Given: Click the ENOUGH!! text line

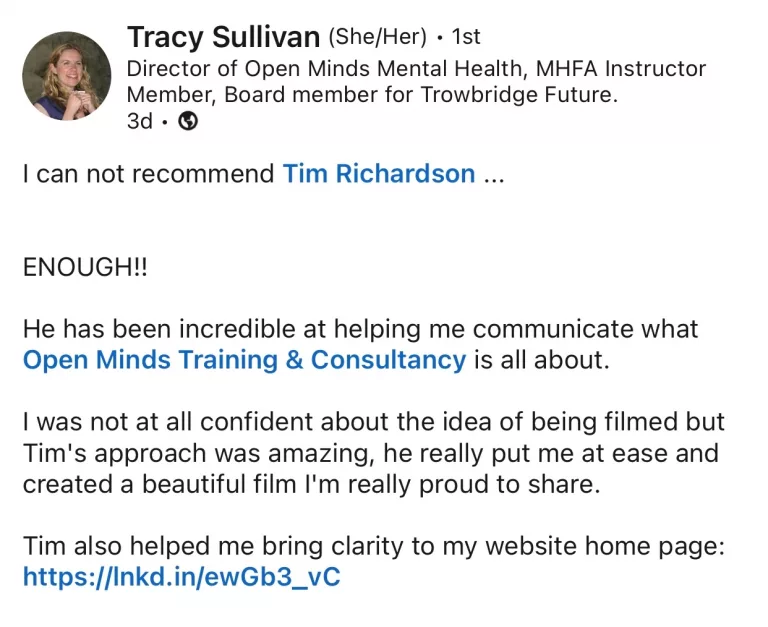Looking at the screenshot, I should pyautogui.click(x=85, y=268).
